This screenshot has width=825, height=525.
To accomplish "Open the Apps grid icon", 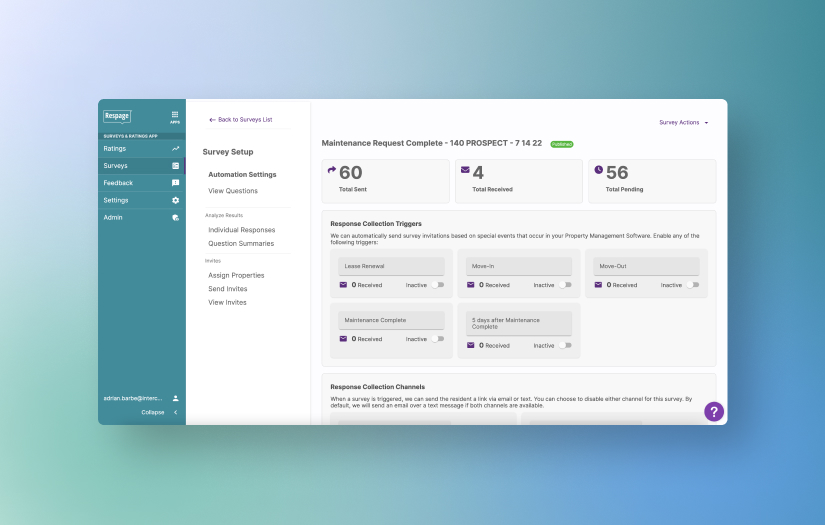I will (175, 117).
